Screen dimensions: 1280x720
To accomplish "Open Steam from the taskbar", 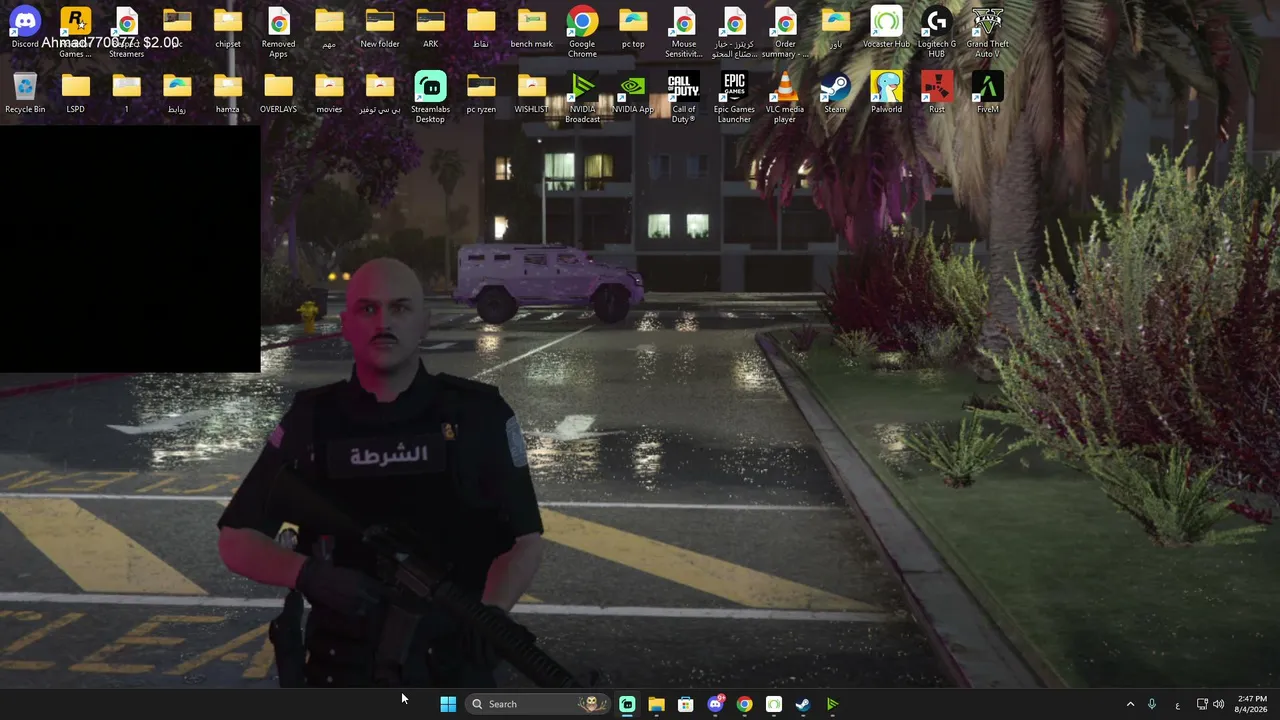I will point(803,704).
